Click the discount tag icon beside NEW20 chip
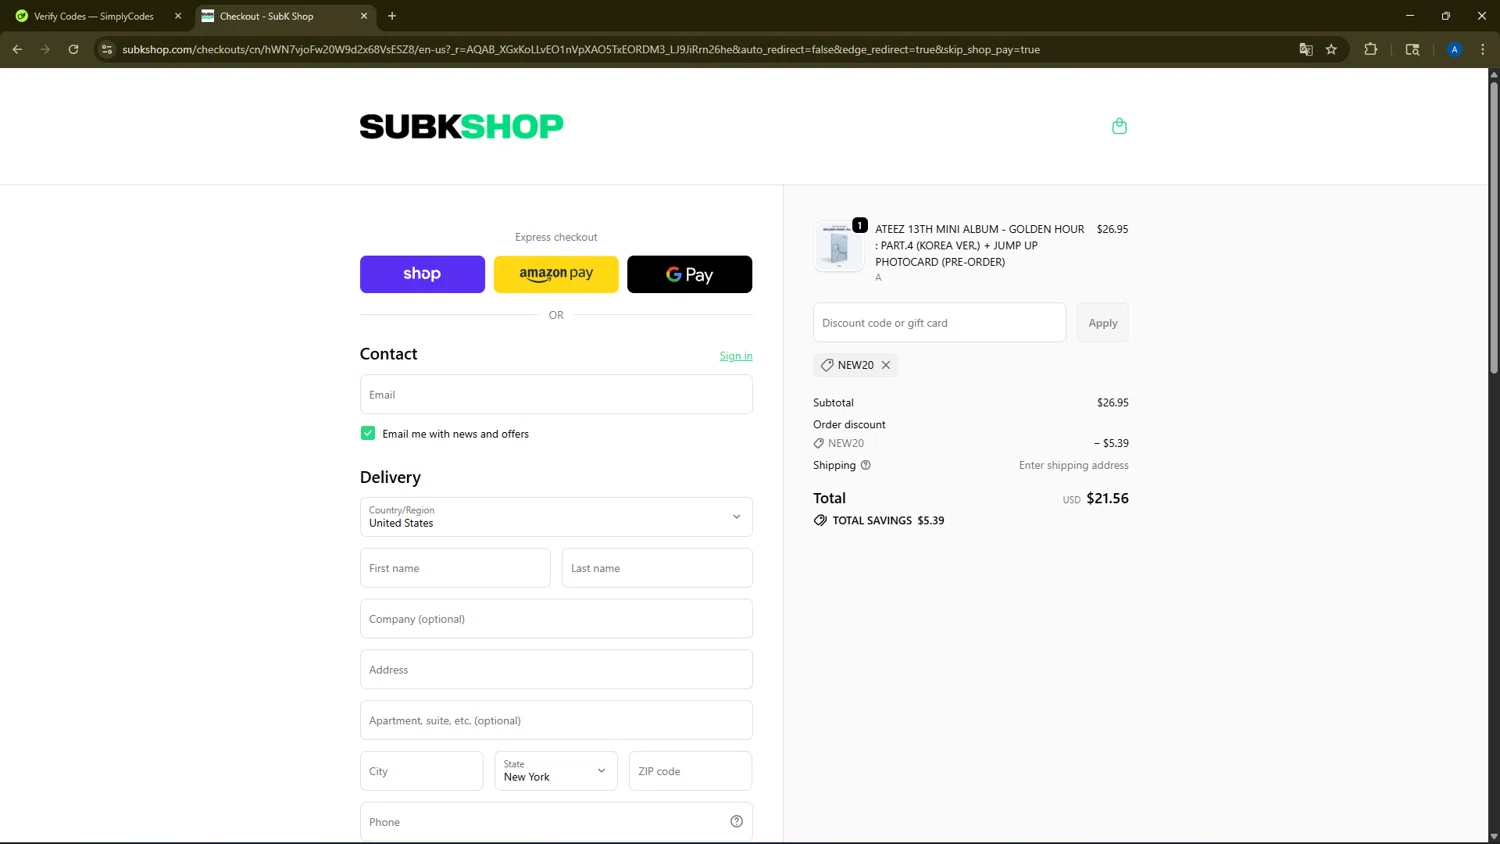Viewport: 1500px width, 844px height. coord(827,365)
